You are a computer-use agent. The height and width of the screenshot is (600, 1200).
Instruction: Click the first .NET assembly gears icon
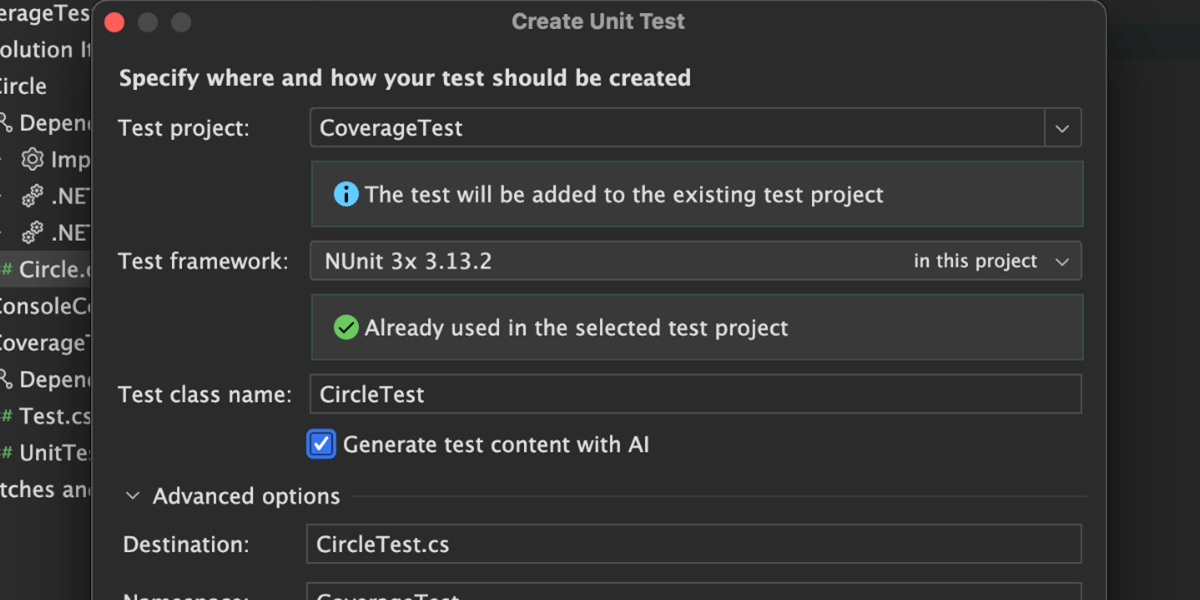[33, 196]
